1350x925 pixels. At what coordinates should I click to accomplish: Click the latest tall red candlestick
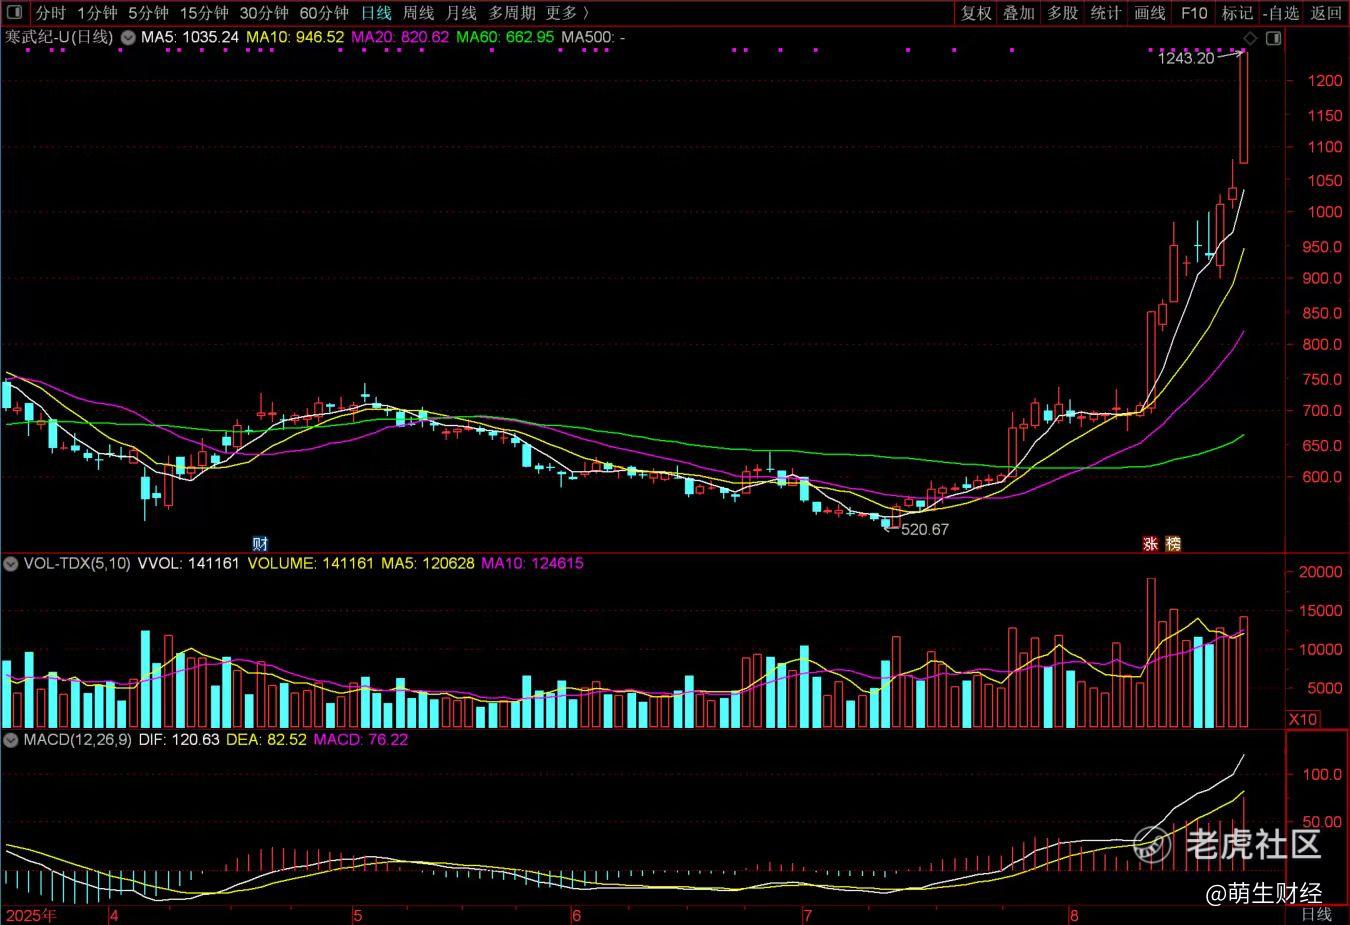[x=1244, y=107]
